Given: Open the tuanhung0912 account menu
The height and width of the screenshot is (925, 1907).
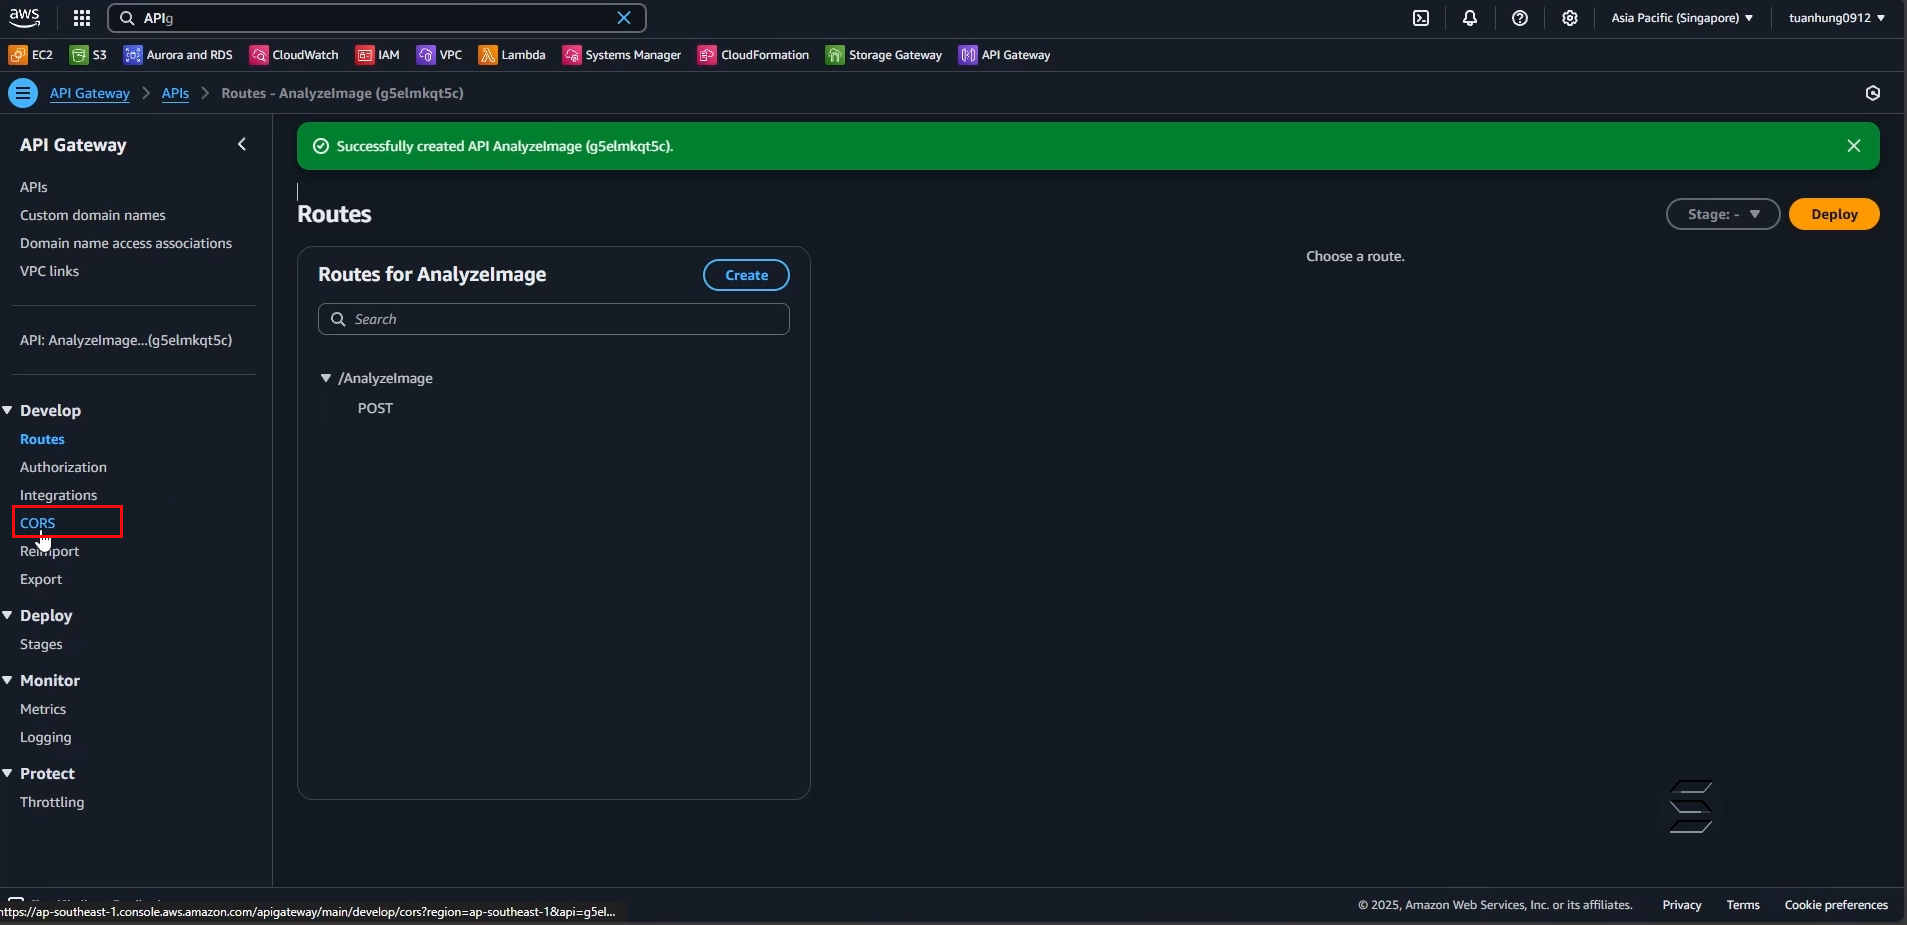Looking at the screenshot, I should click(1836, 18).
